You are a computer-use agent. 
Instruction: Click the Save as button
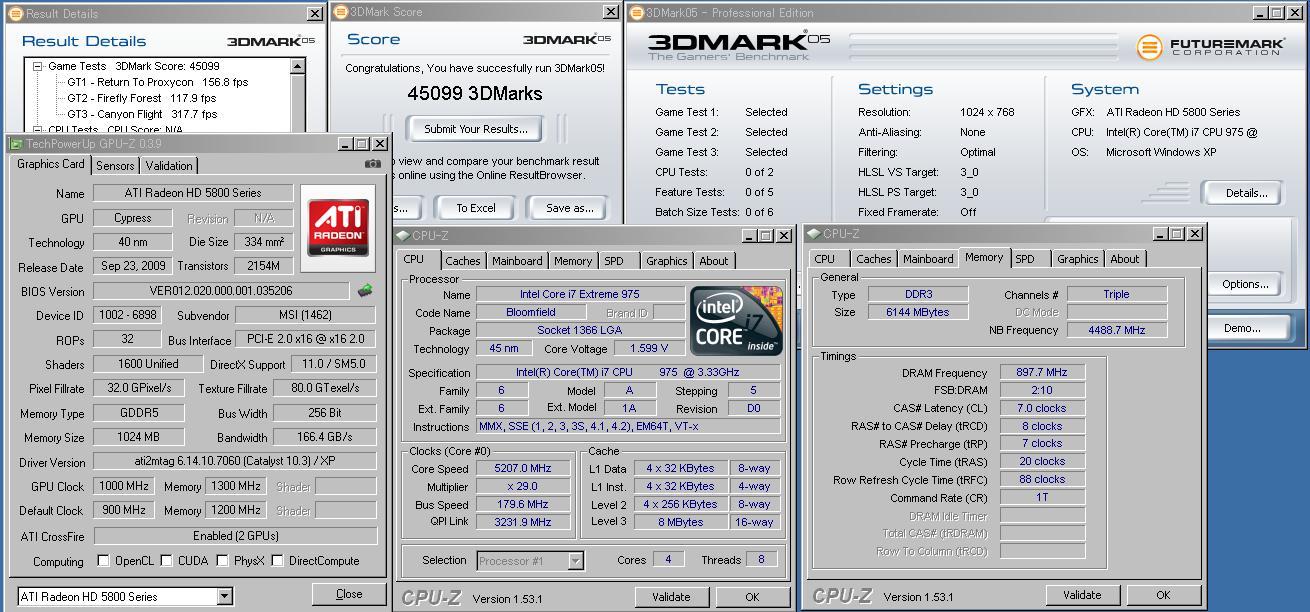570,208
